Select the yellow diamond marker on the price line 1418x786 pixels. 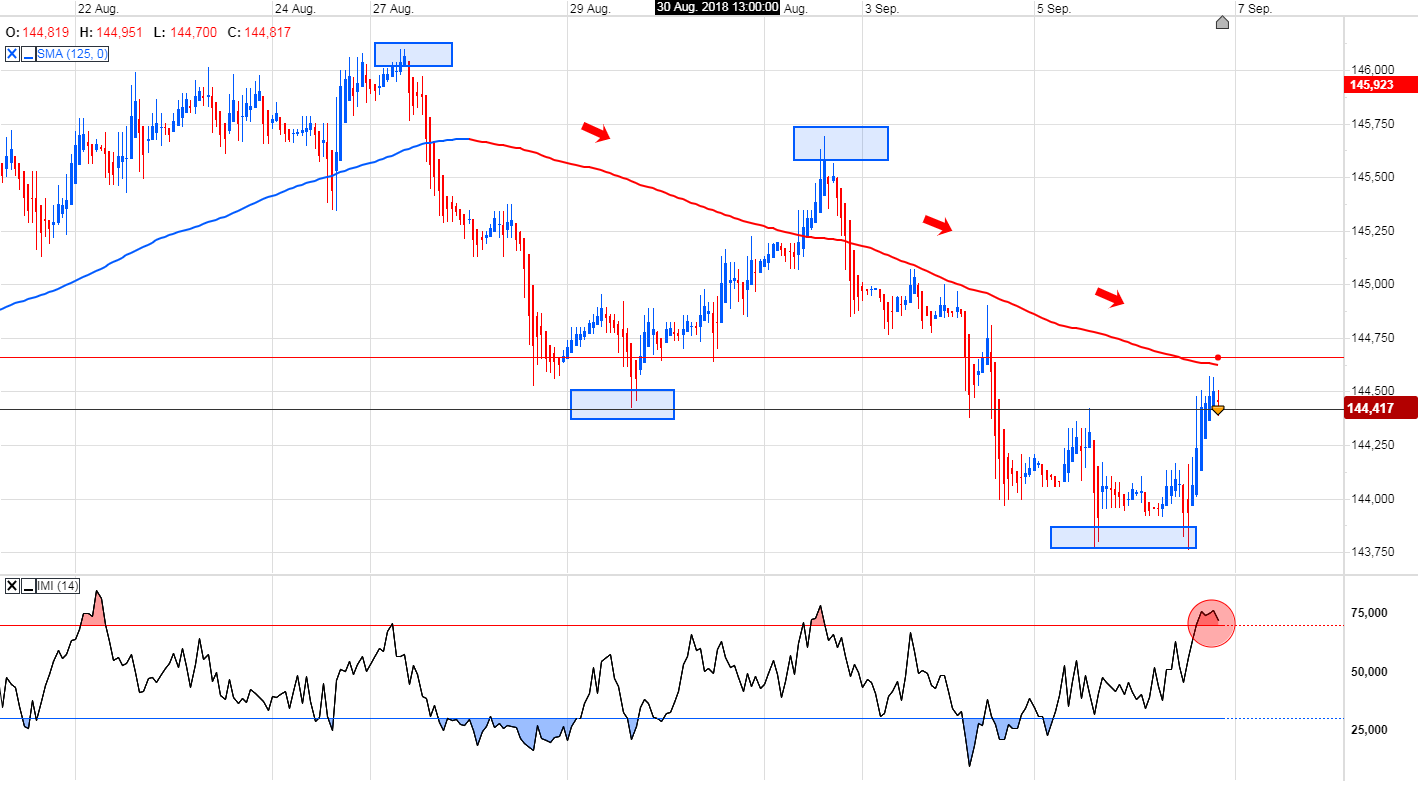pyautogui.click(x=1218, y=408)
